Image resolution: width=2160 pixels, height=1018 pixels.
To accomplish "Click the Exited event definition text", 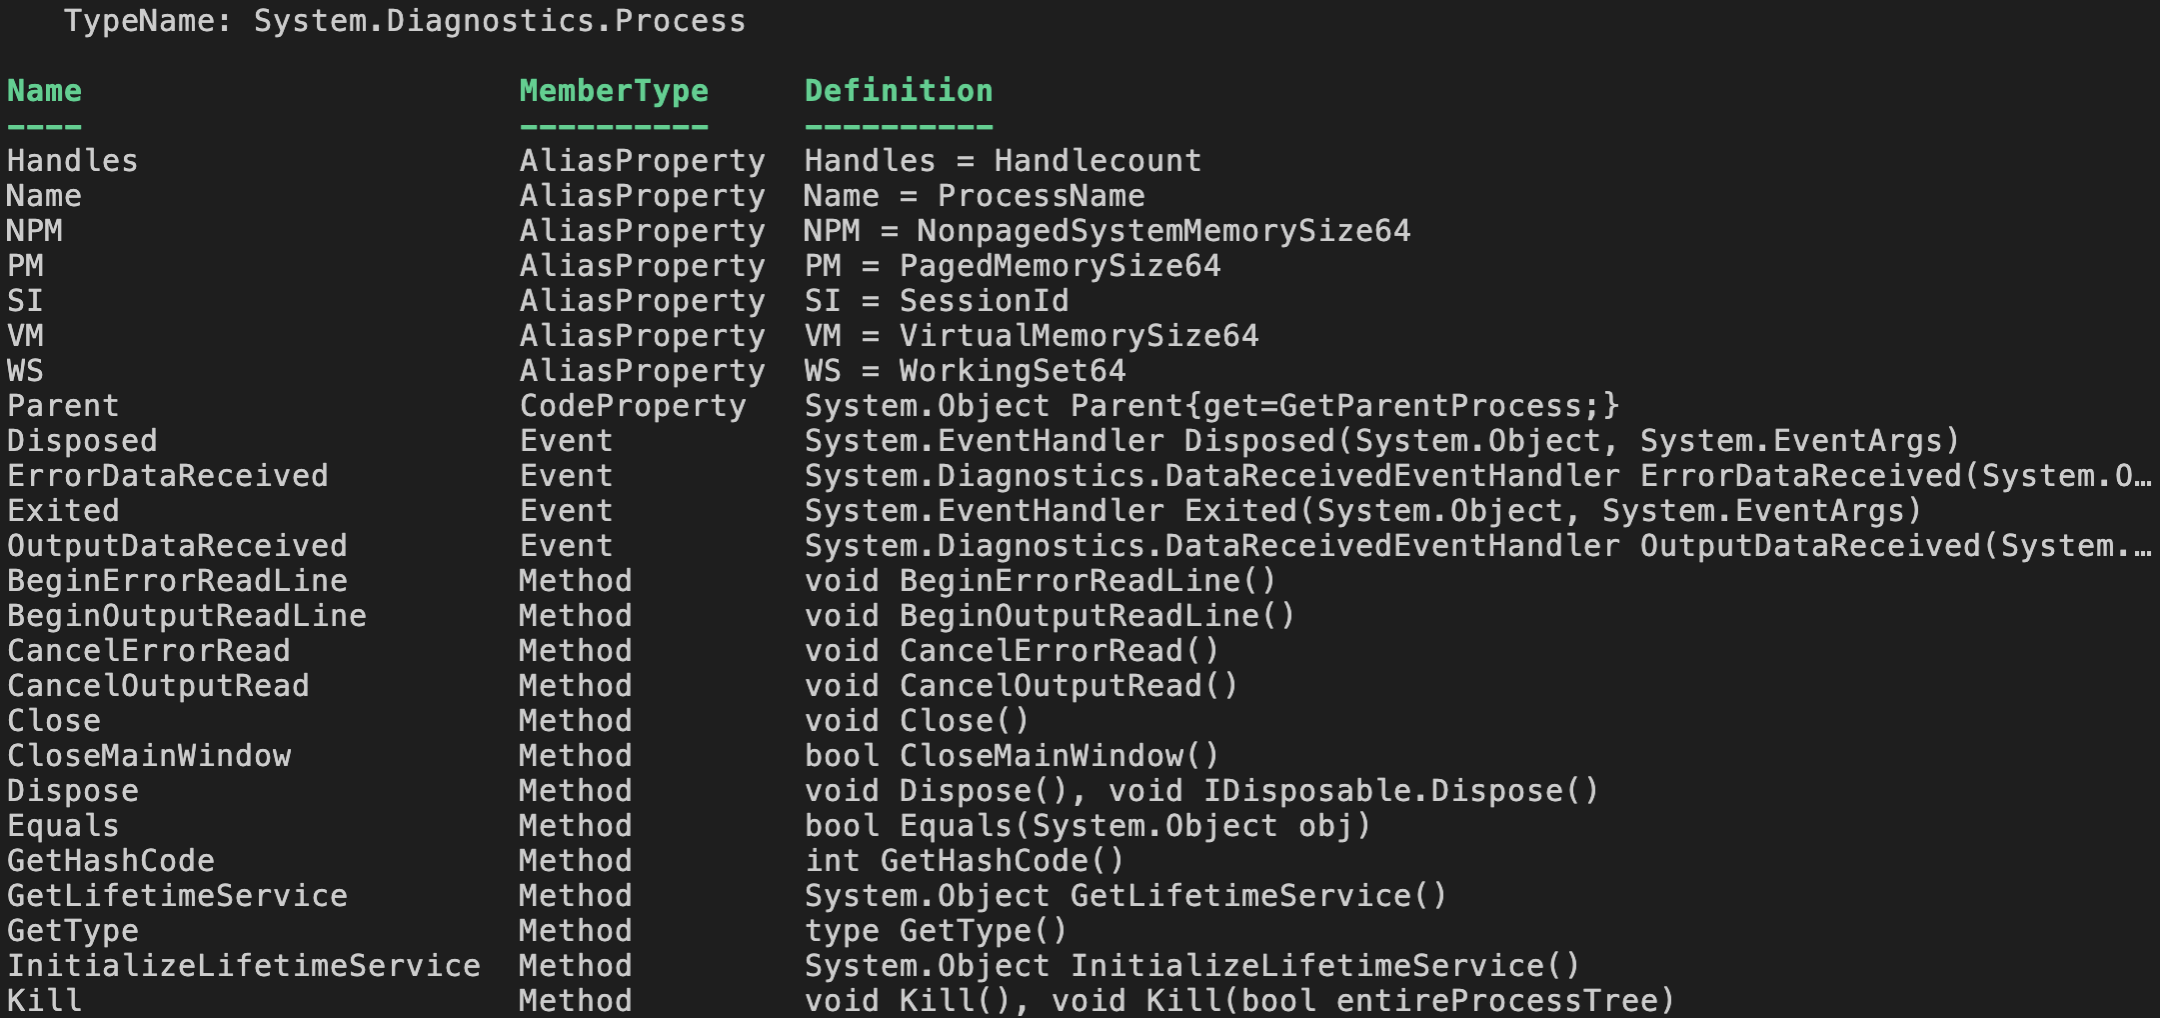I will click(x=1364, y=511).
